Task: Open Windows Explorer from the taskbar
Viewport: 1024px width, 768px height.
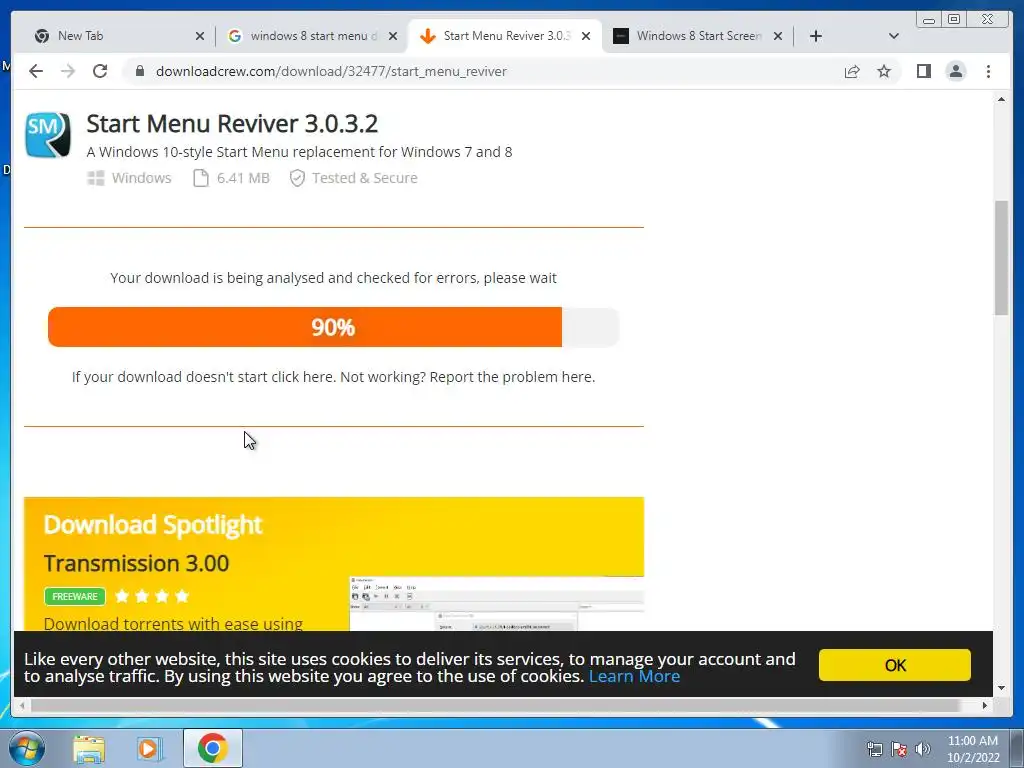Action: pyautogui.click(x=89, y=748)
